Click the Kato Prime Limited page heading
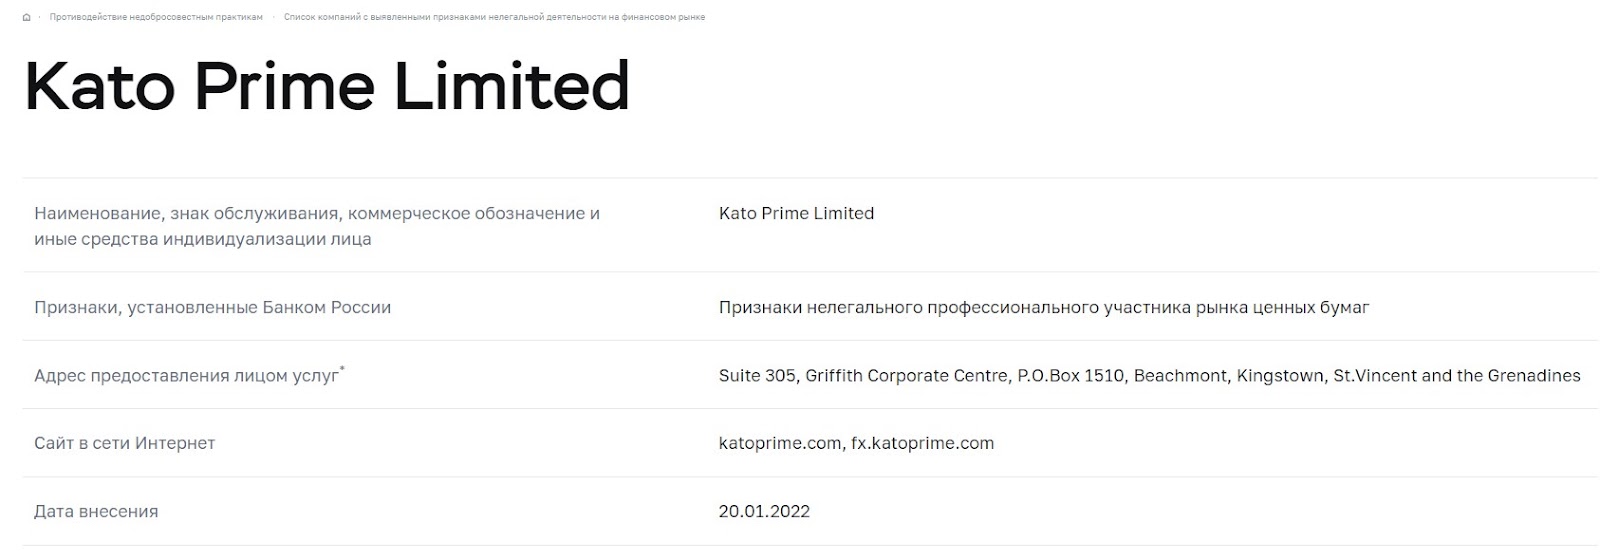The image size is (1600, 560). click(327, 86)
